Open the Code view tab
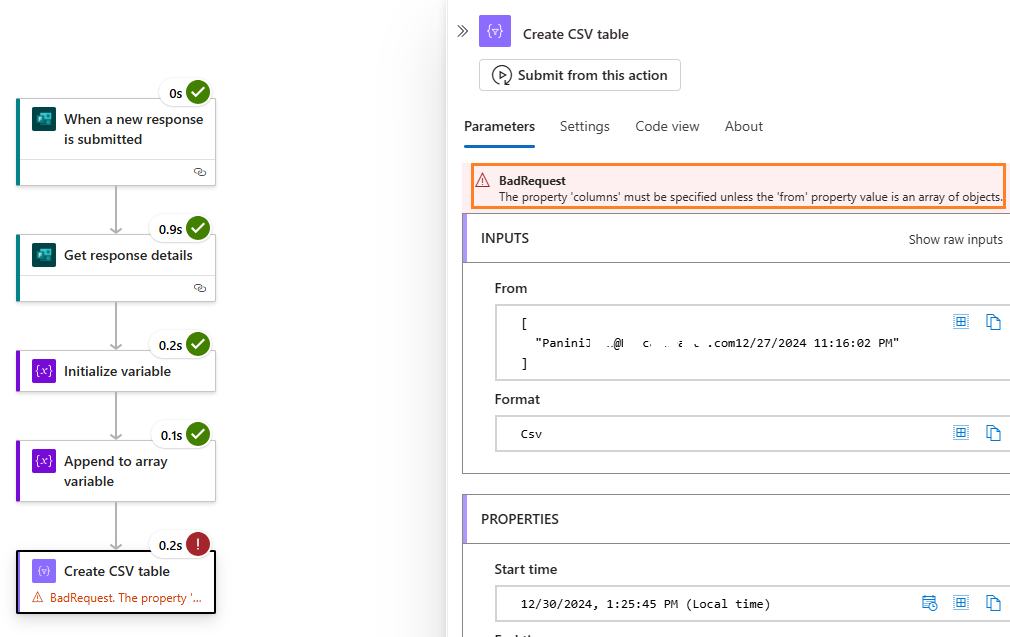1010x637 pixels. [x=667, y=126]
